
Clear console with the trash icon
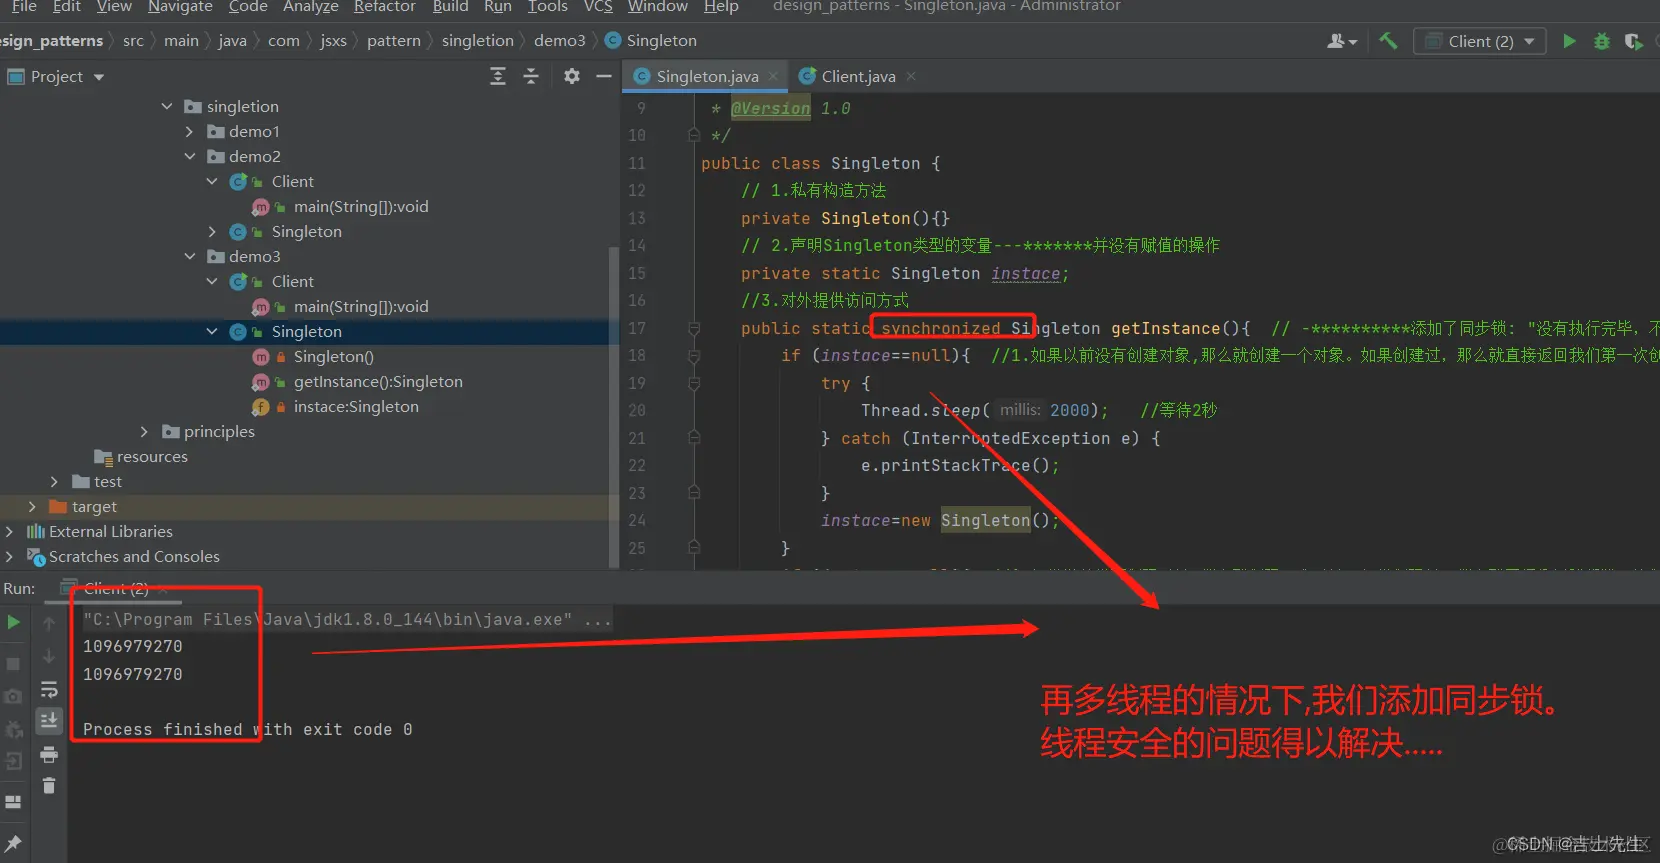[x=49, y=786]
